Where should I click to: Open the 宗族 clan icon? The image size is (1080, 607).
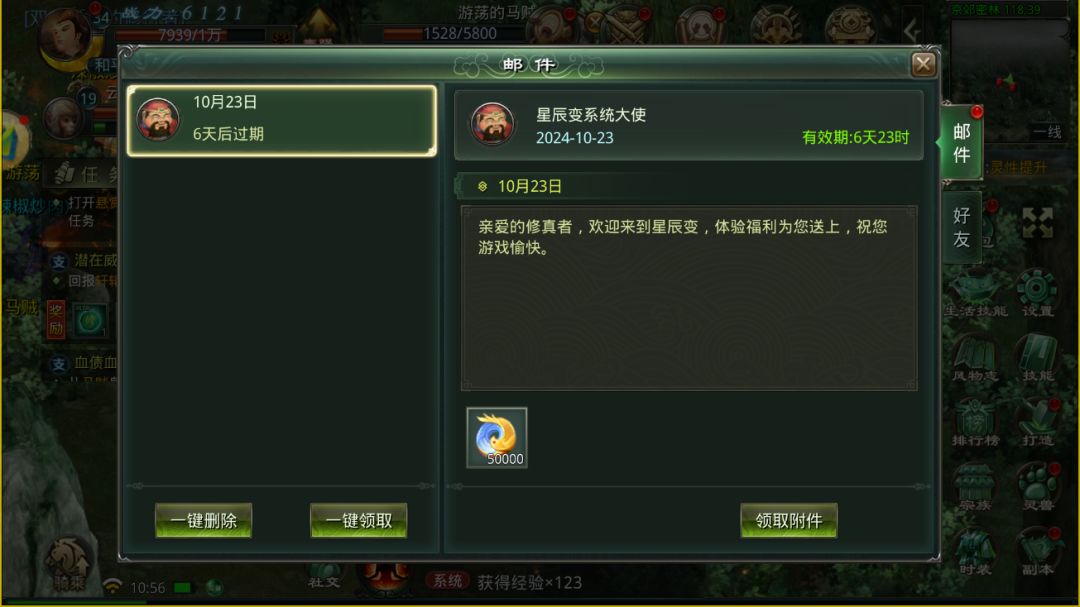pos(975,486)
